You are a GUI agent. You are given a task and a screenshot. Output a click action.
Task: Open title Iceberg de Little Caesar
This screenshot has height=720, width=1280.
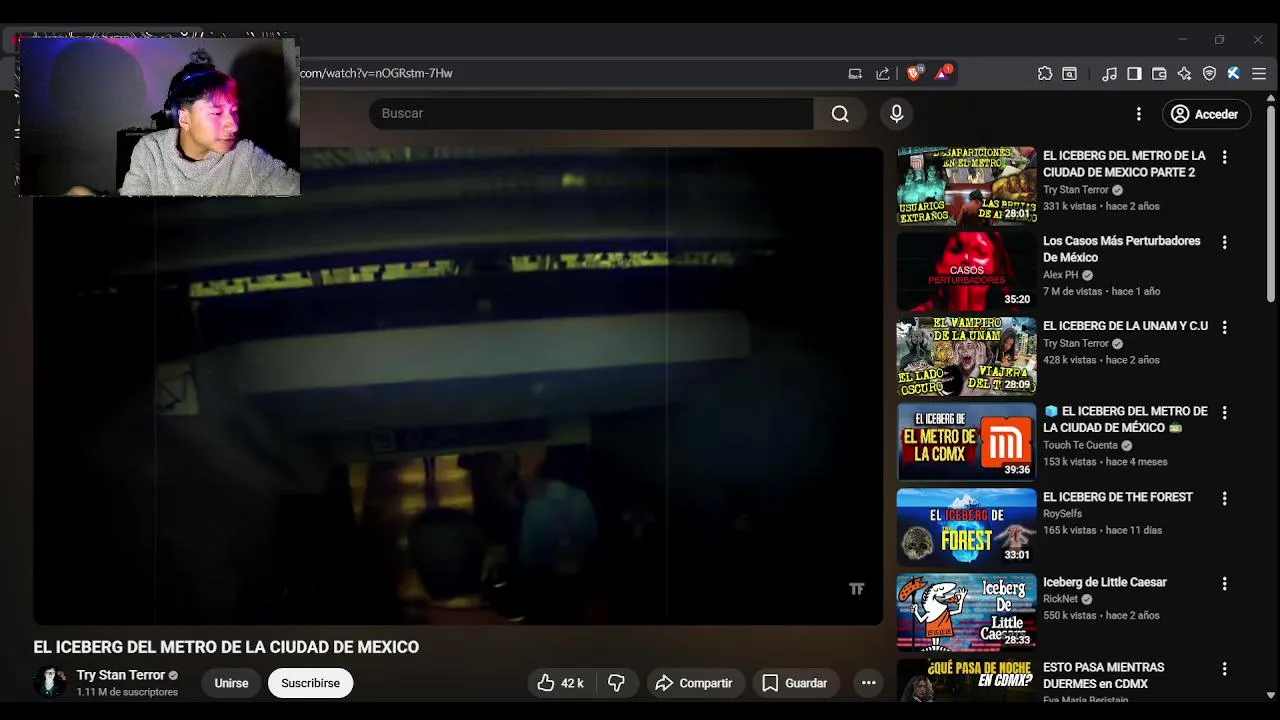[x=1105, y=582]
